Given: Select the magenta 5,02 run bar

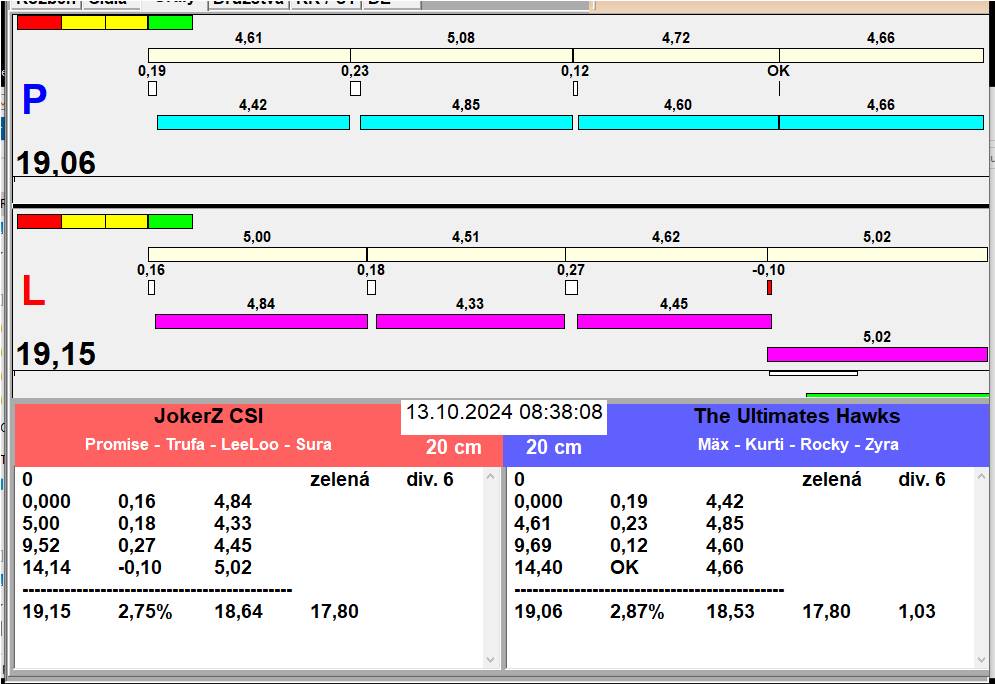Looking at the screenshot, I should (877, 354).
